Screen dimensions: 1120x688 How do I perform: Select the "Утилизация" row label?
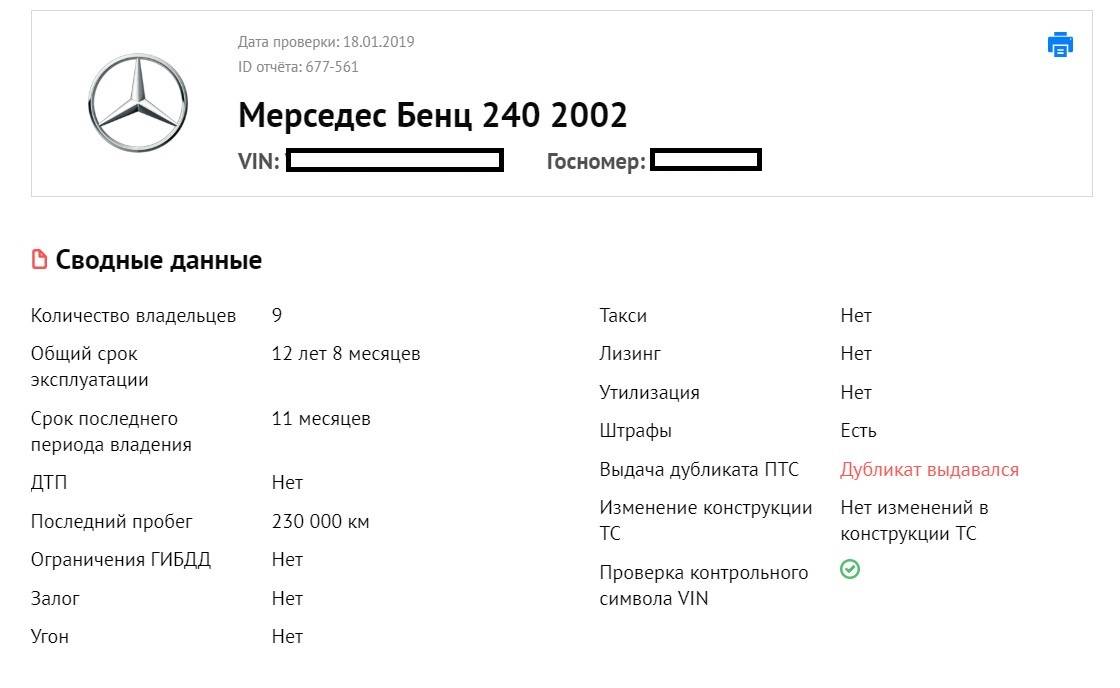point(649,392)
